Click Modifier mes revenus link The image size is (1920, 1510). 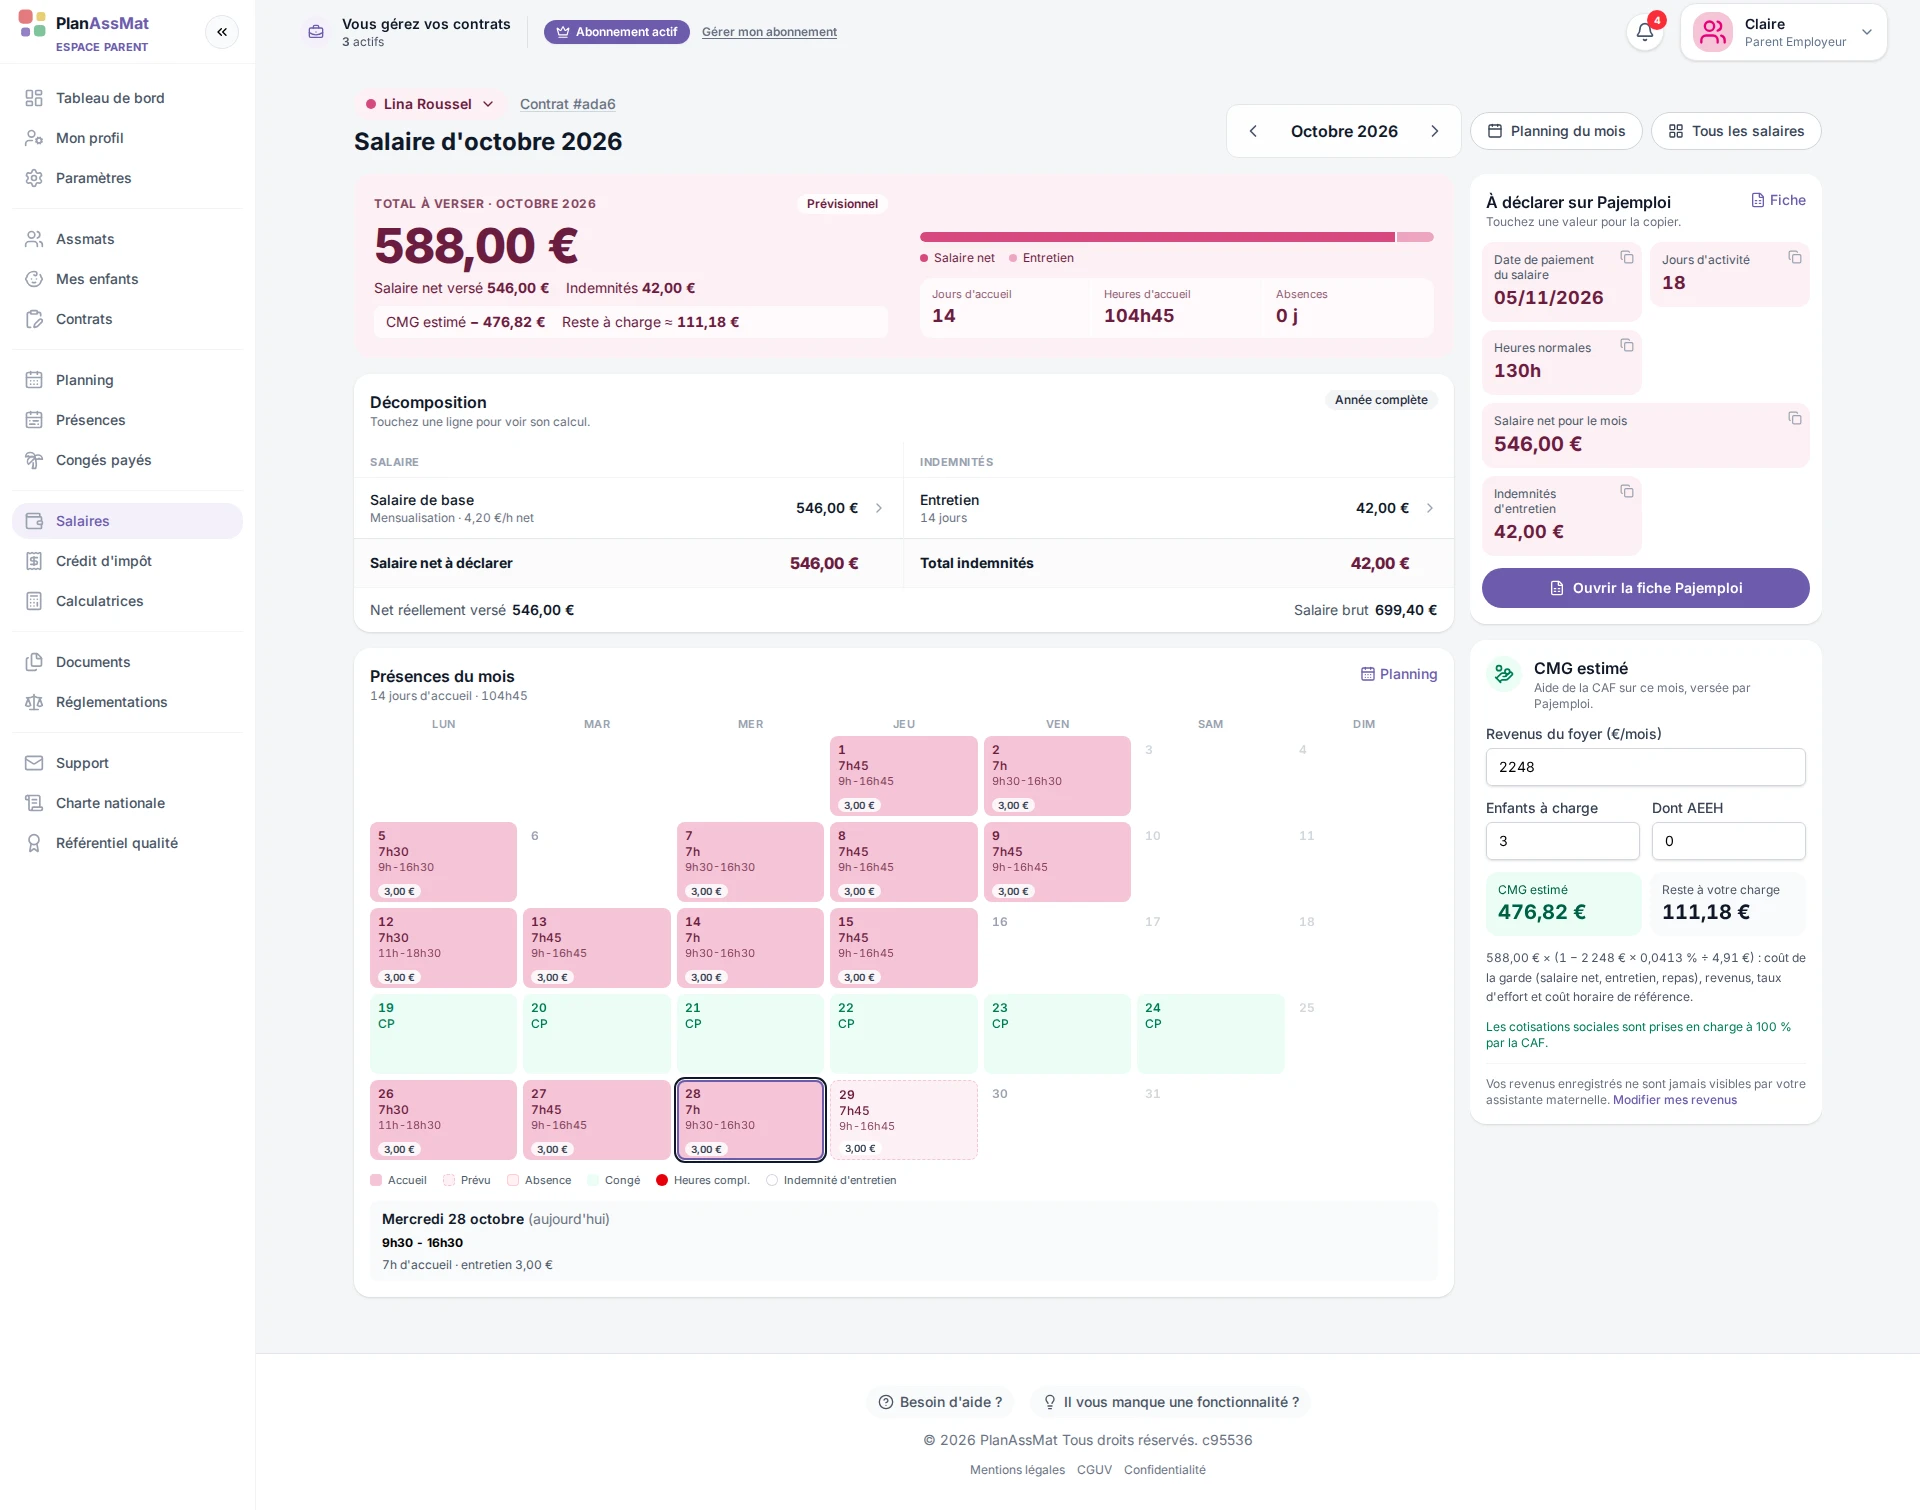tap(1675, 1100)
